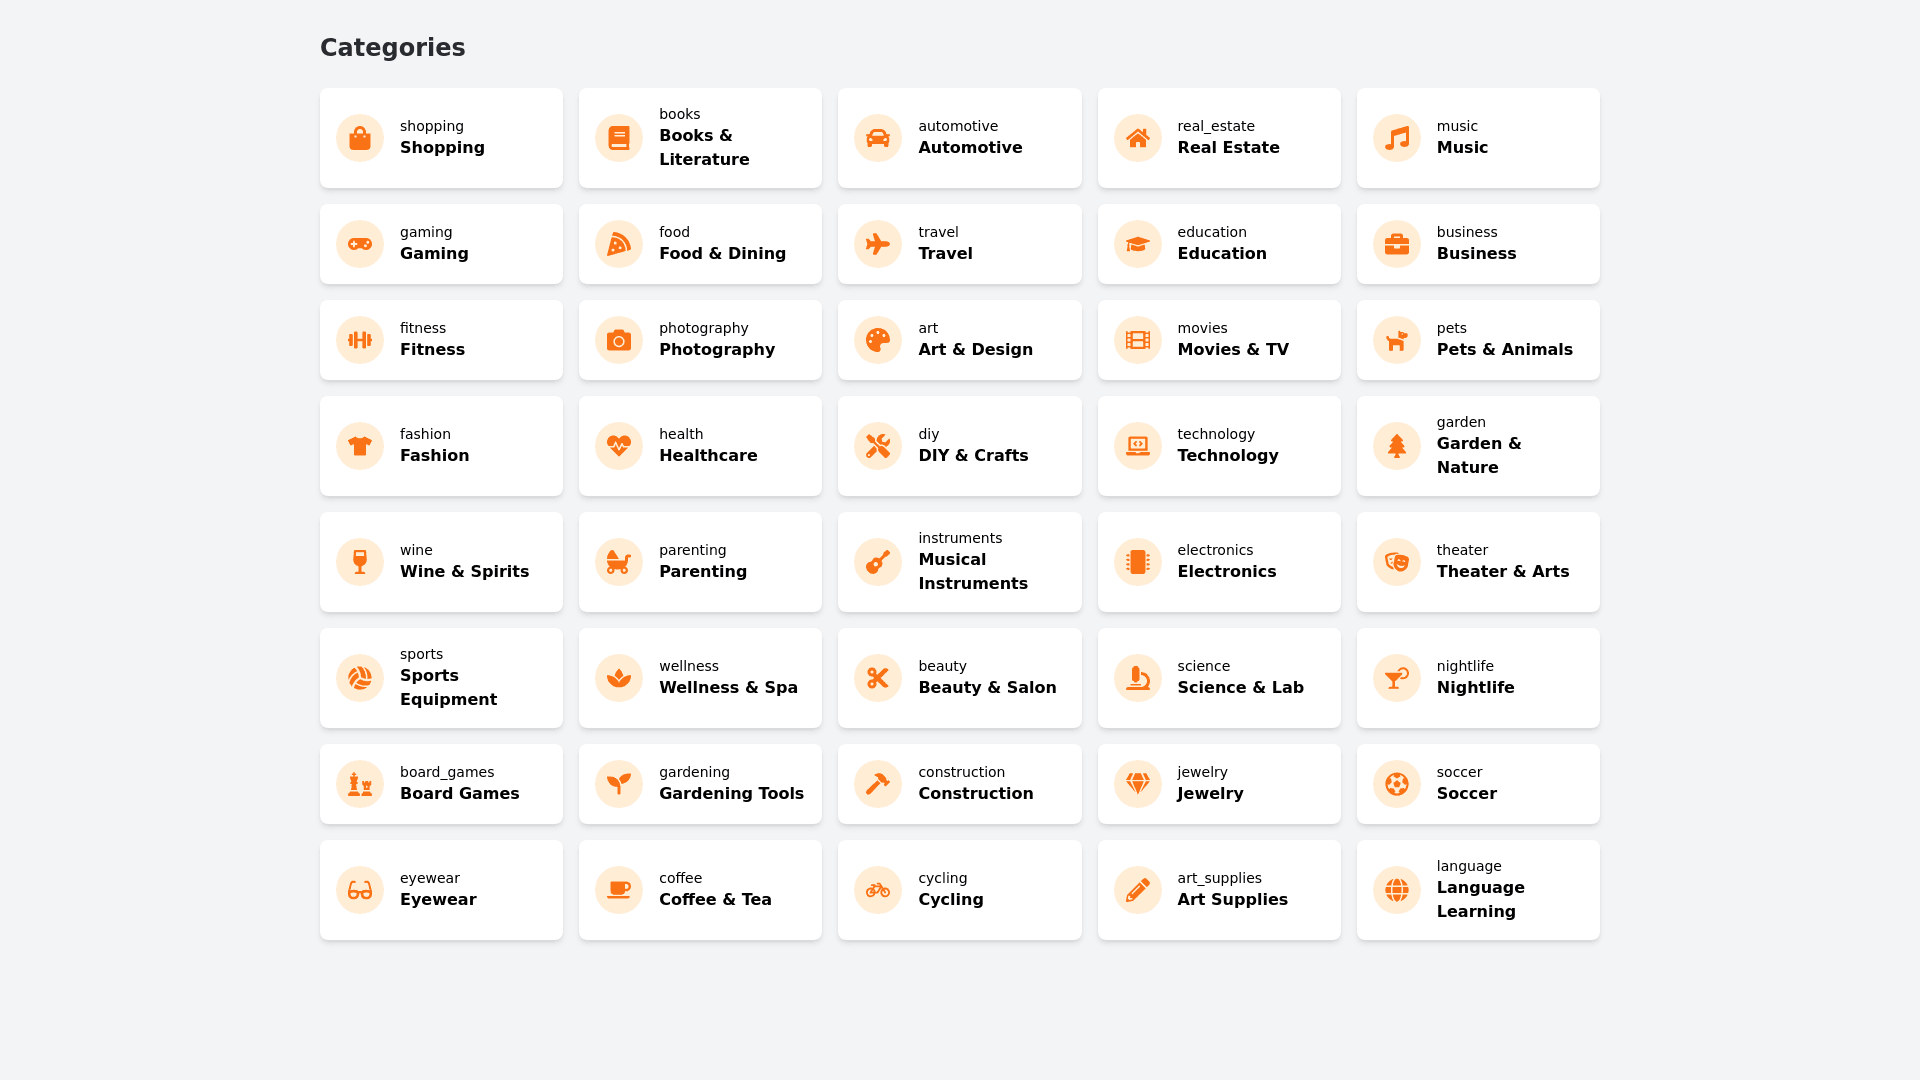Select the Theater & Arts card
The height and width of the screenshot is (1080, 1920).
(1478, 562)
